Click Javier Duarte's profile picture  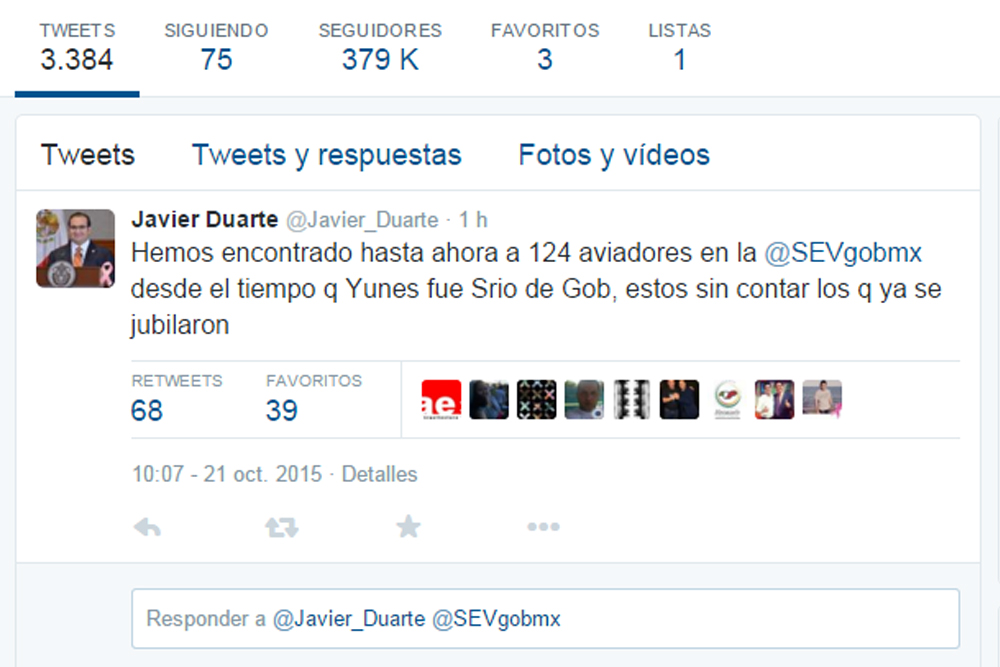tap(75, 249)
